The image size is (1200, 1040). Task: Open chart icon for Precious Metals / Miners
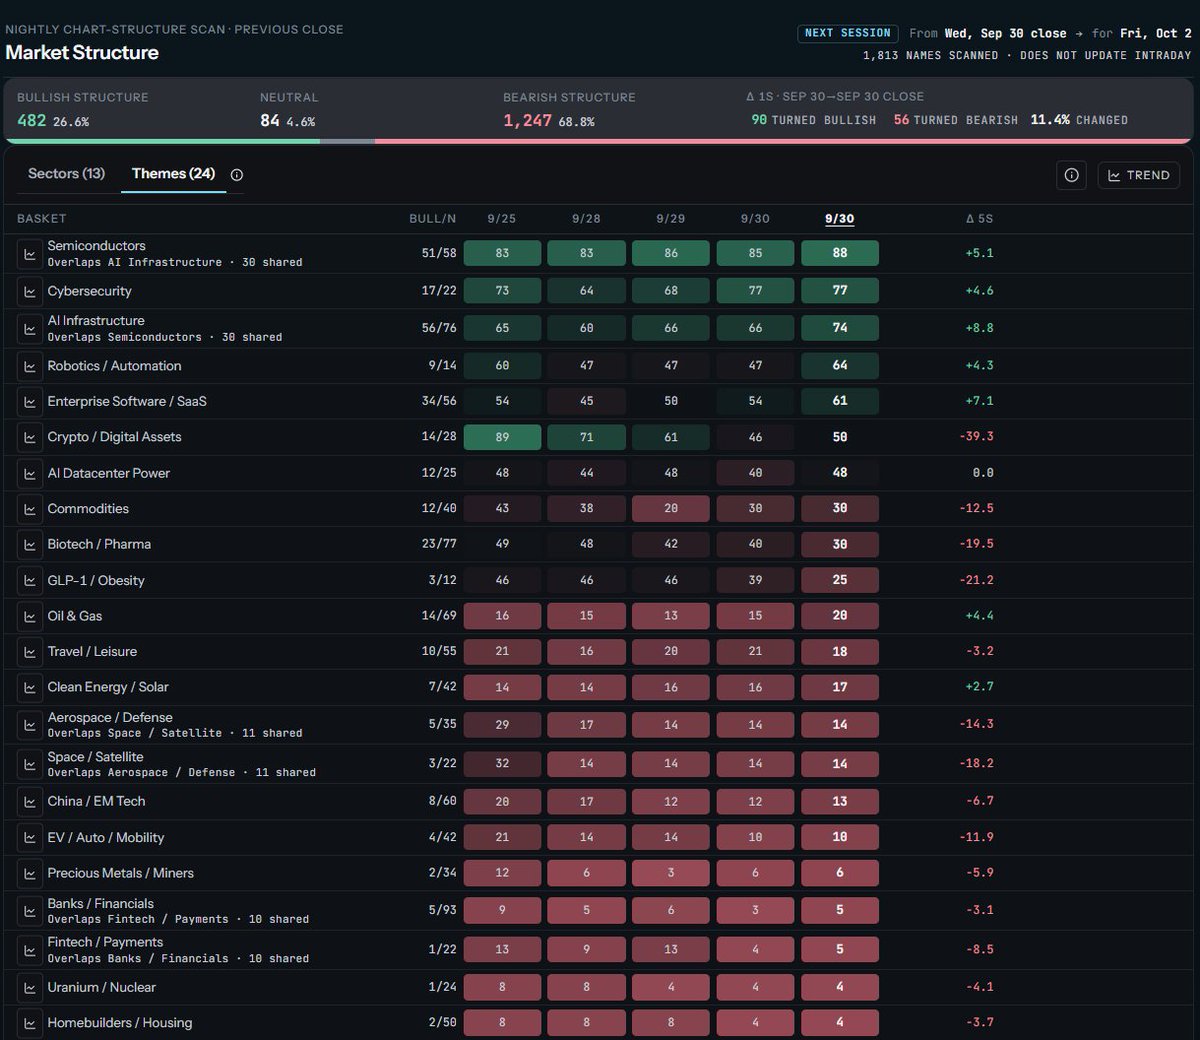click(30, 874)
